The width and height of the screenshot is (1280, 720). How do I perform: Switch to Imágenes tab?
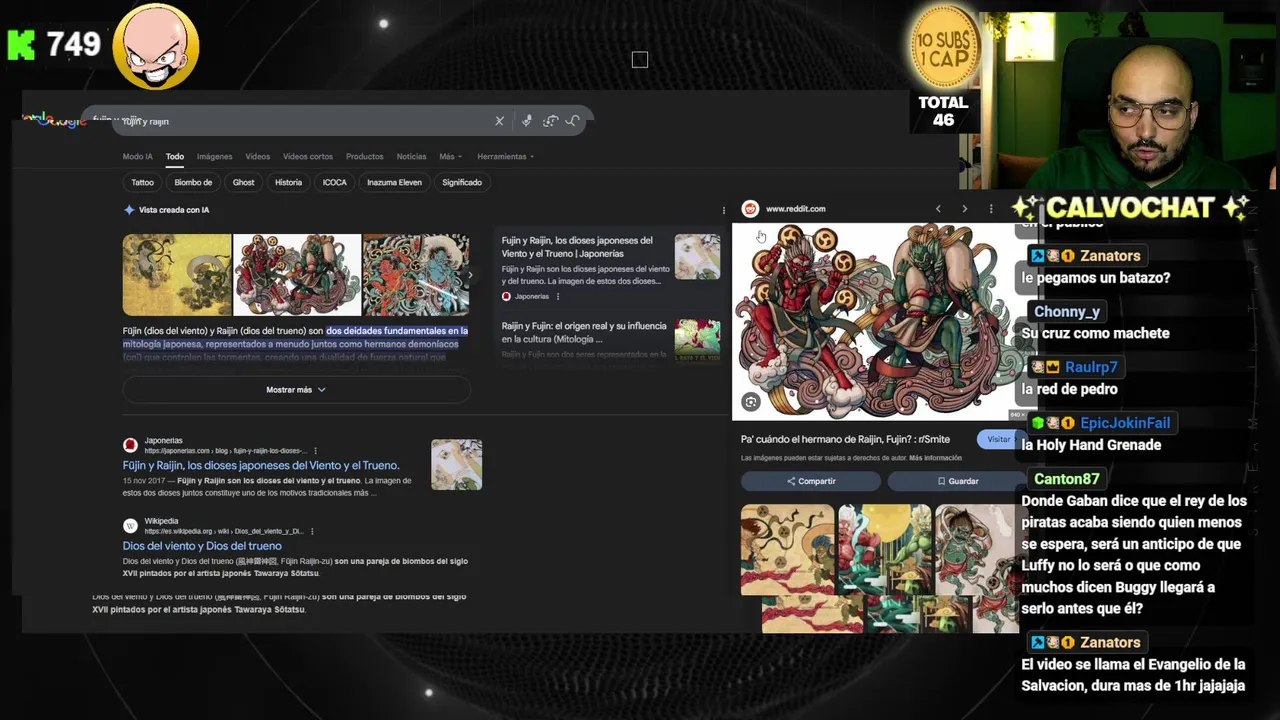tap(214, 157)
